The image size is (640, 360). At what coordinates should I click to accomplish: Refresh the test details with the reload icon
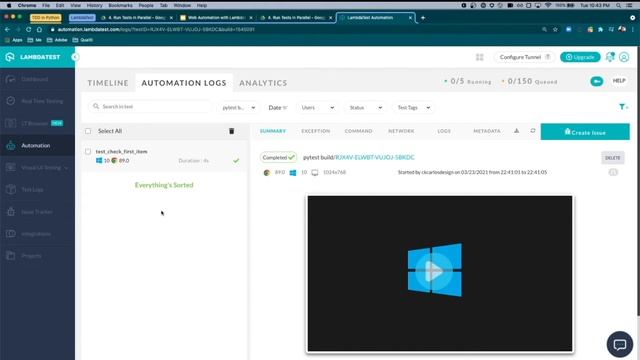click(x=533, y=131)
